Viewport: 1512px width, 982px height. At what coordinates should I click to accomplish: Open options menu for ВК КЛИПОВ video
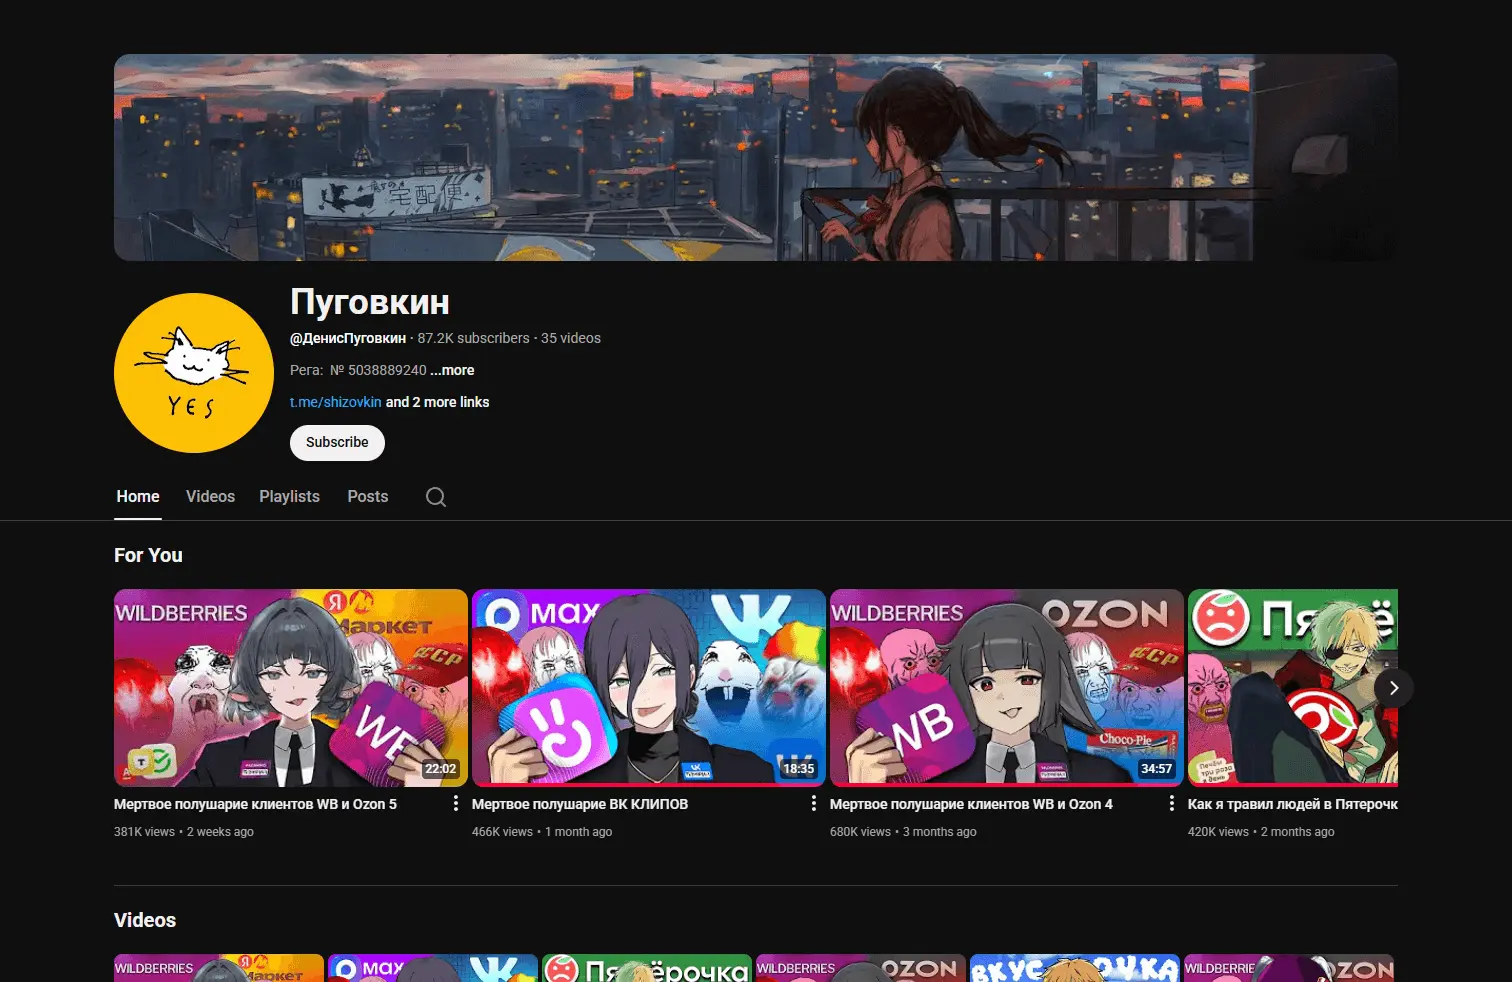click(x=814, y=802)
